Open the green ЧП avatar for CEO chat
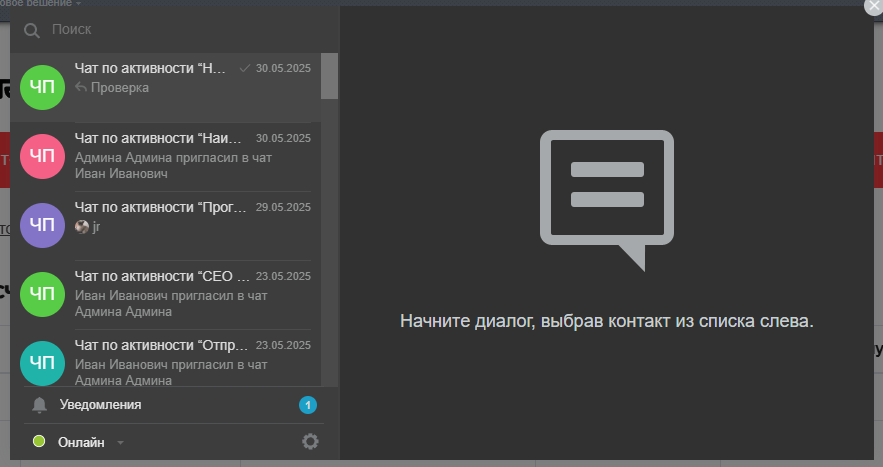The image size is (883, 467). 42,294
